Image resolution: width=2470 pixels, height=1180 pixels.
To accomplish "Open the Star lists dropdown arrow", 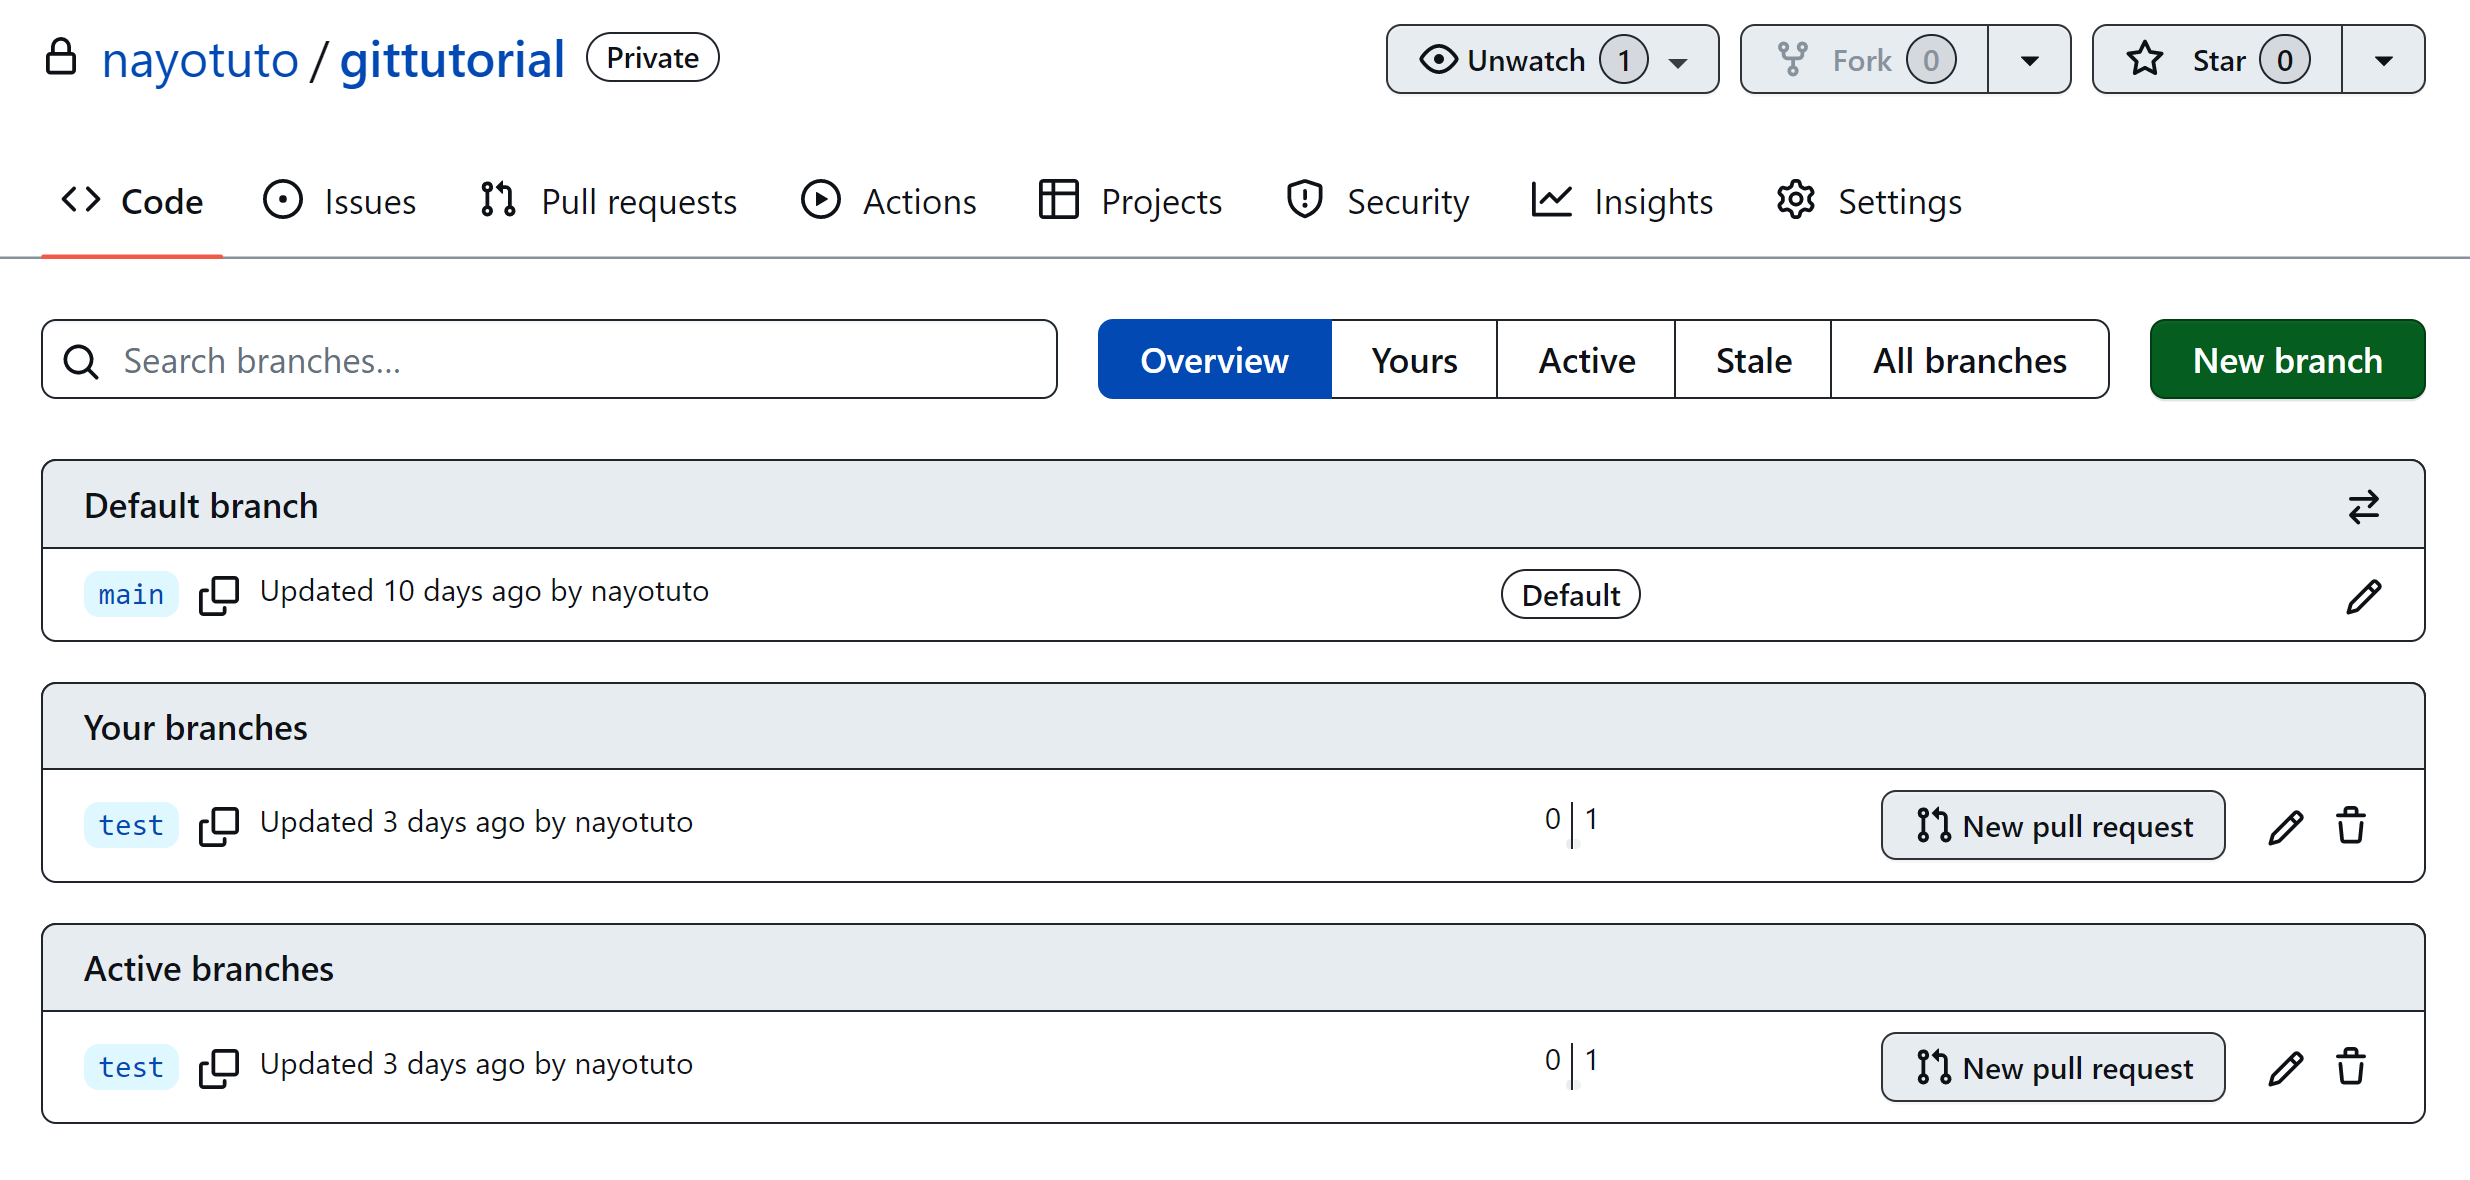I will (x=2383, y=60).
